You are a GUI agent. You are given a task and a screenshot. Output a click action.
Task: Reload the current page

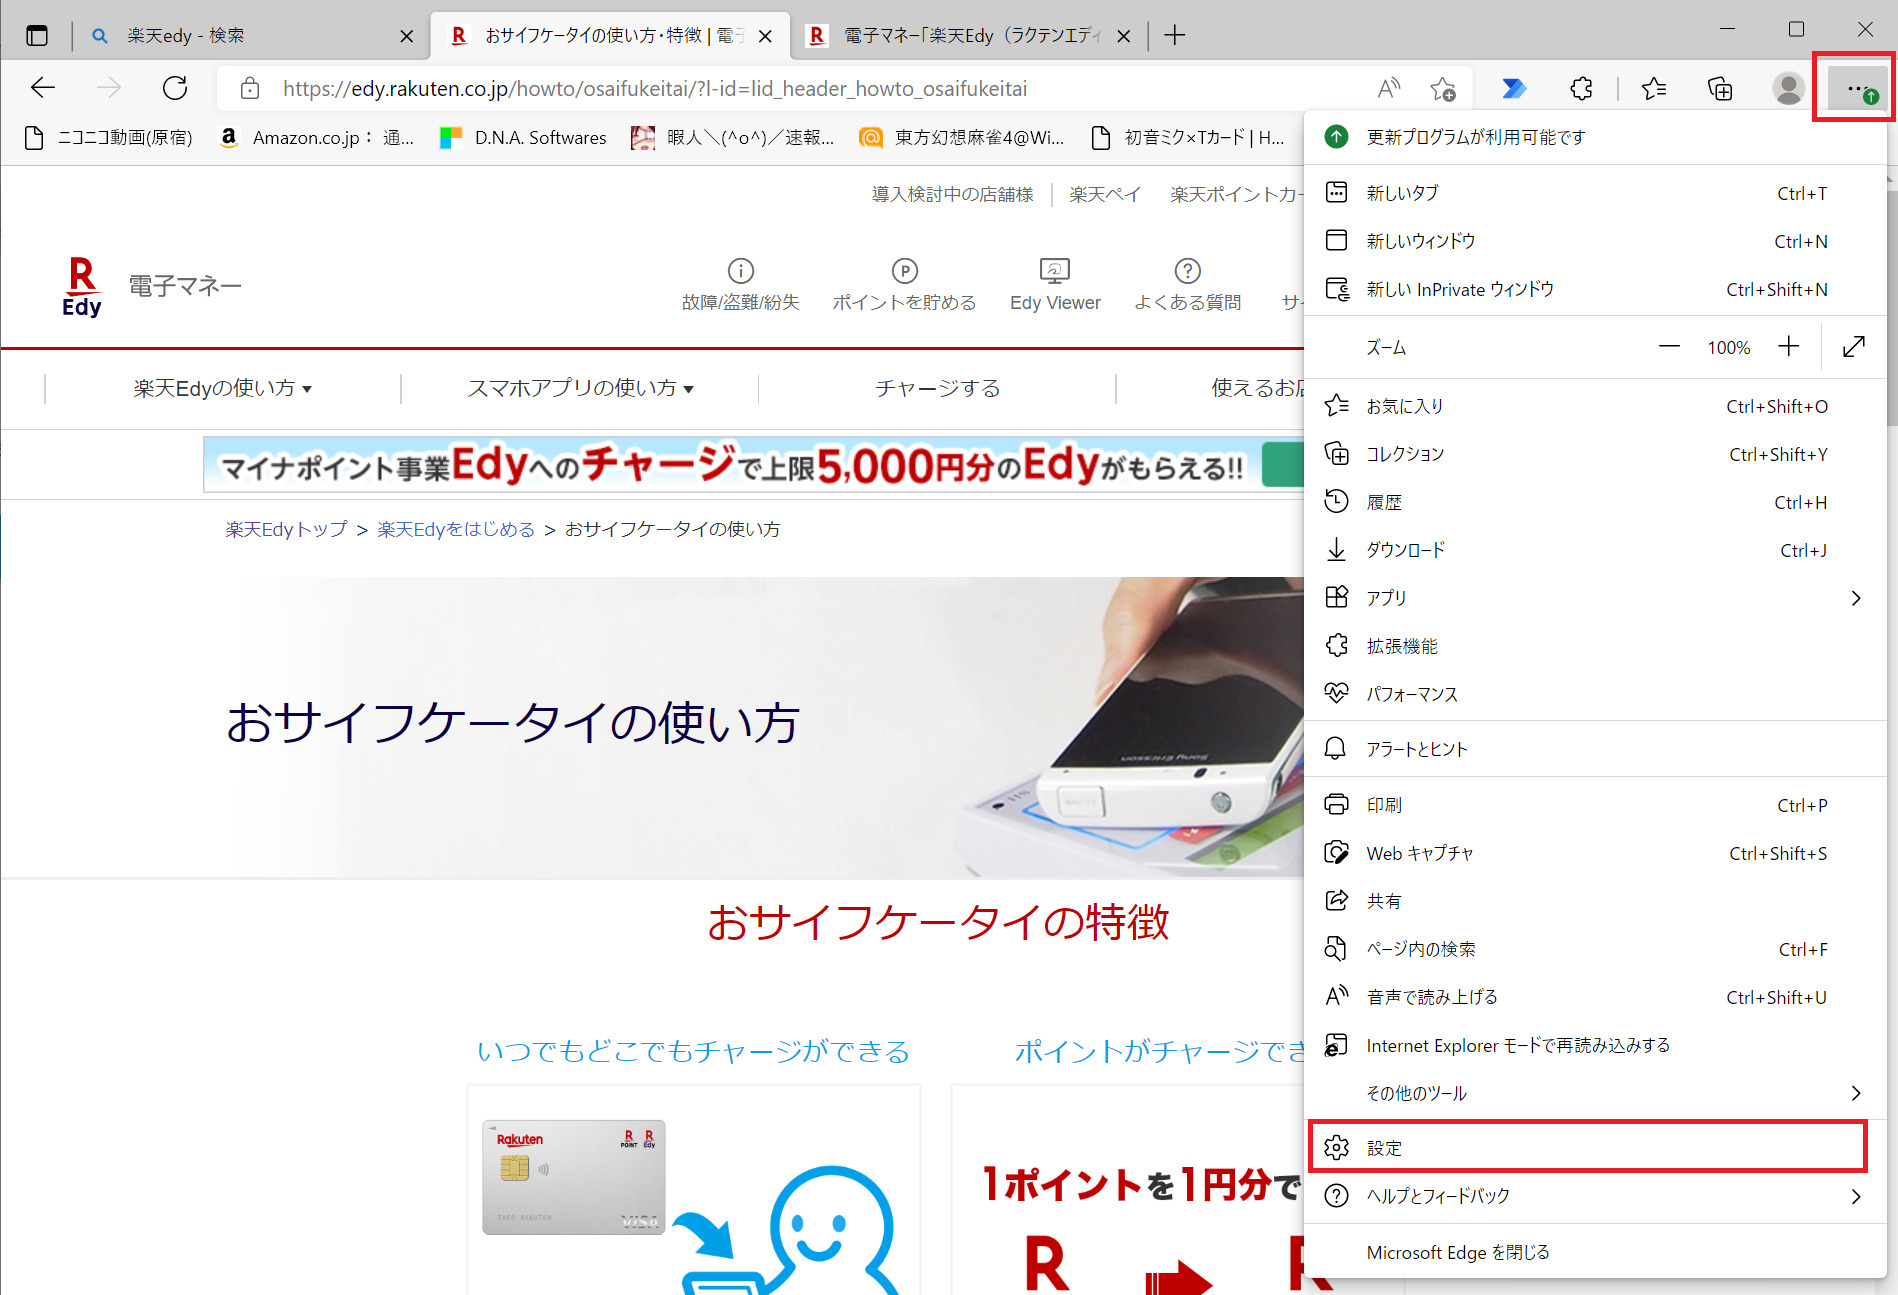pyautogui.click(x=175, y=88)
